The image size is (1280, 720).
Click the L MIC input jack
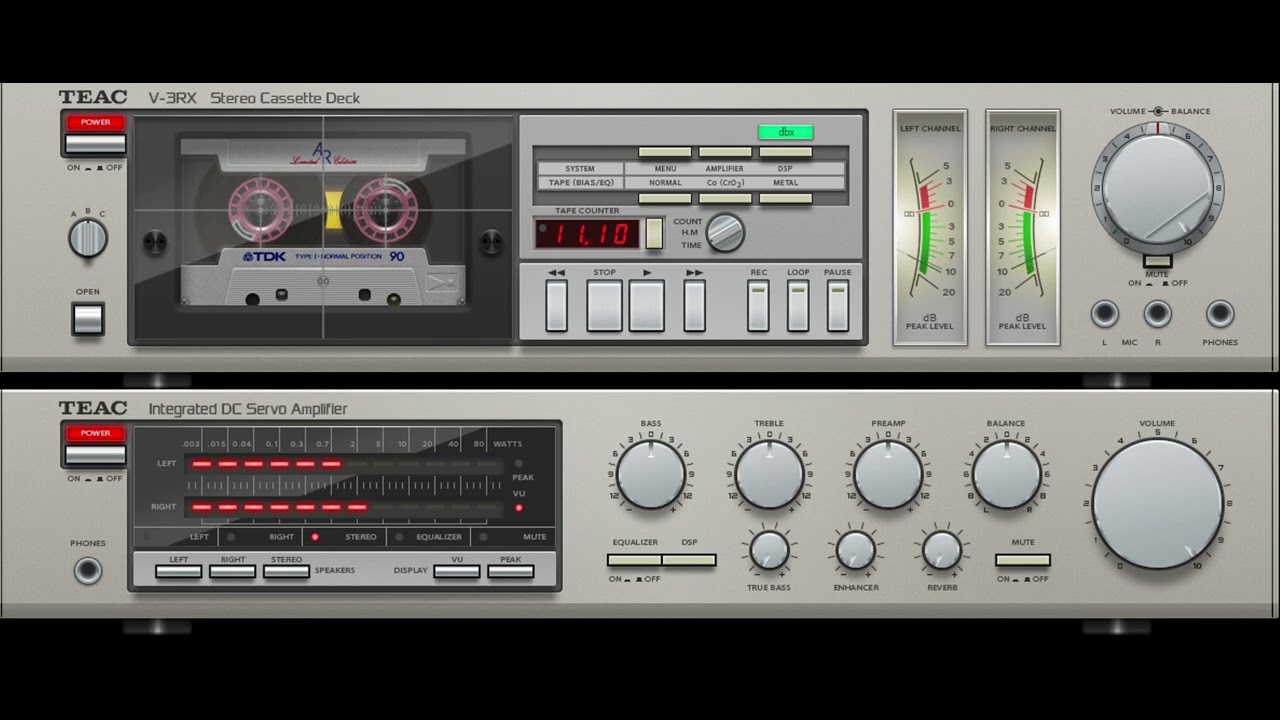[x=1105, y=314]
